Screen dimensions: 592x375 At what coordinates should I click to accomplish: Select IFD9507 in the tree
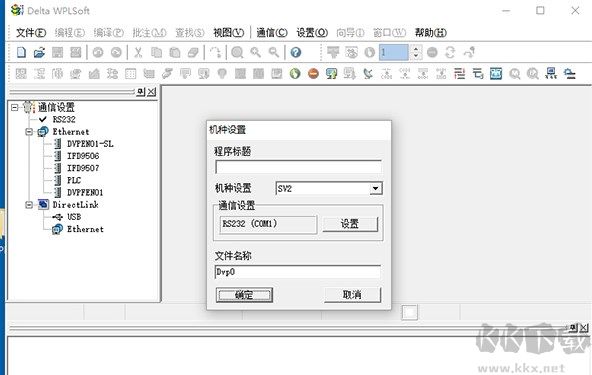tap(83, 168)
